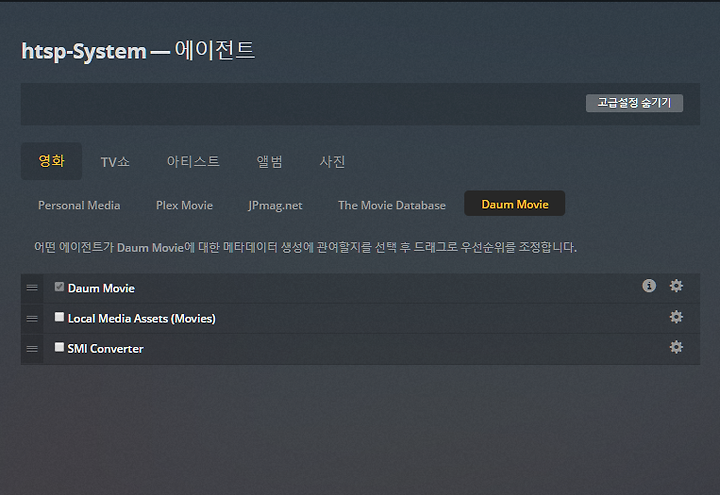The image size is (720, 495).
Task: Select the Personal Media agent tab
Action: coord(79,205)
